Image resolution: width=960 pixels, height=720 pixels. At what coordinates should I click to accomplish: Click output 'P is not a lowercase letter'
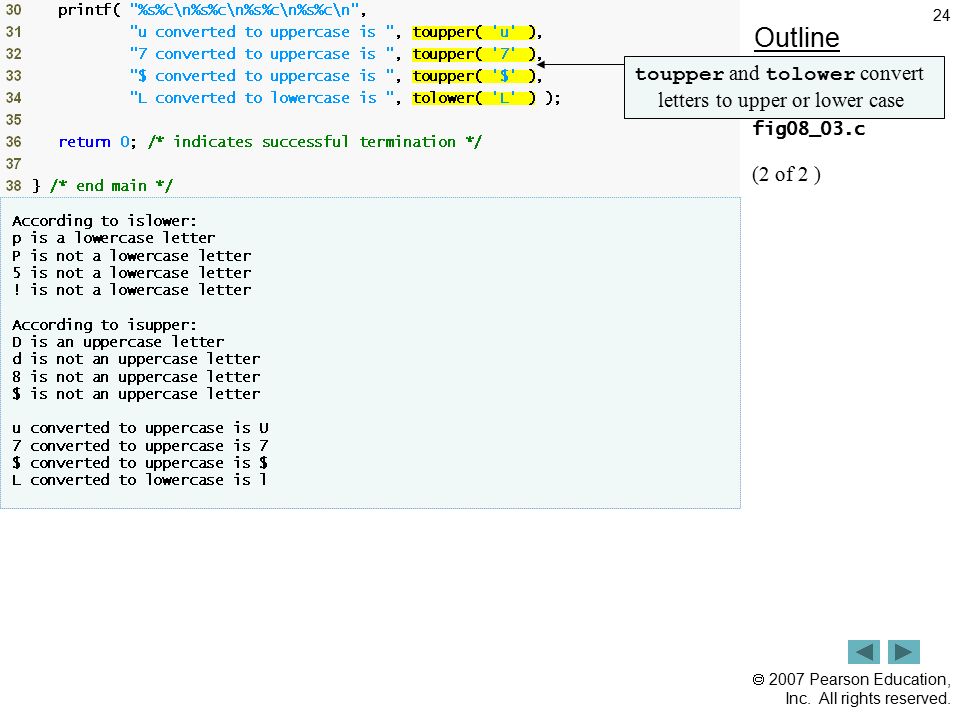tap(131, 255)
